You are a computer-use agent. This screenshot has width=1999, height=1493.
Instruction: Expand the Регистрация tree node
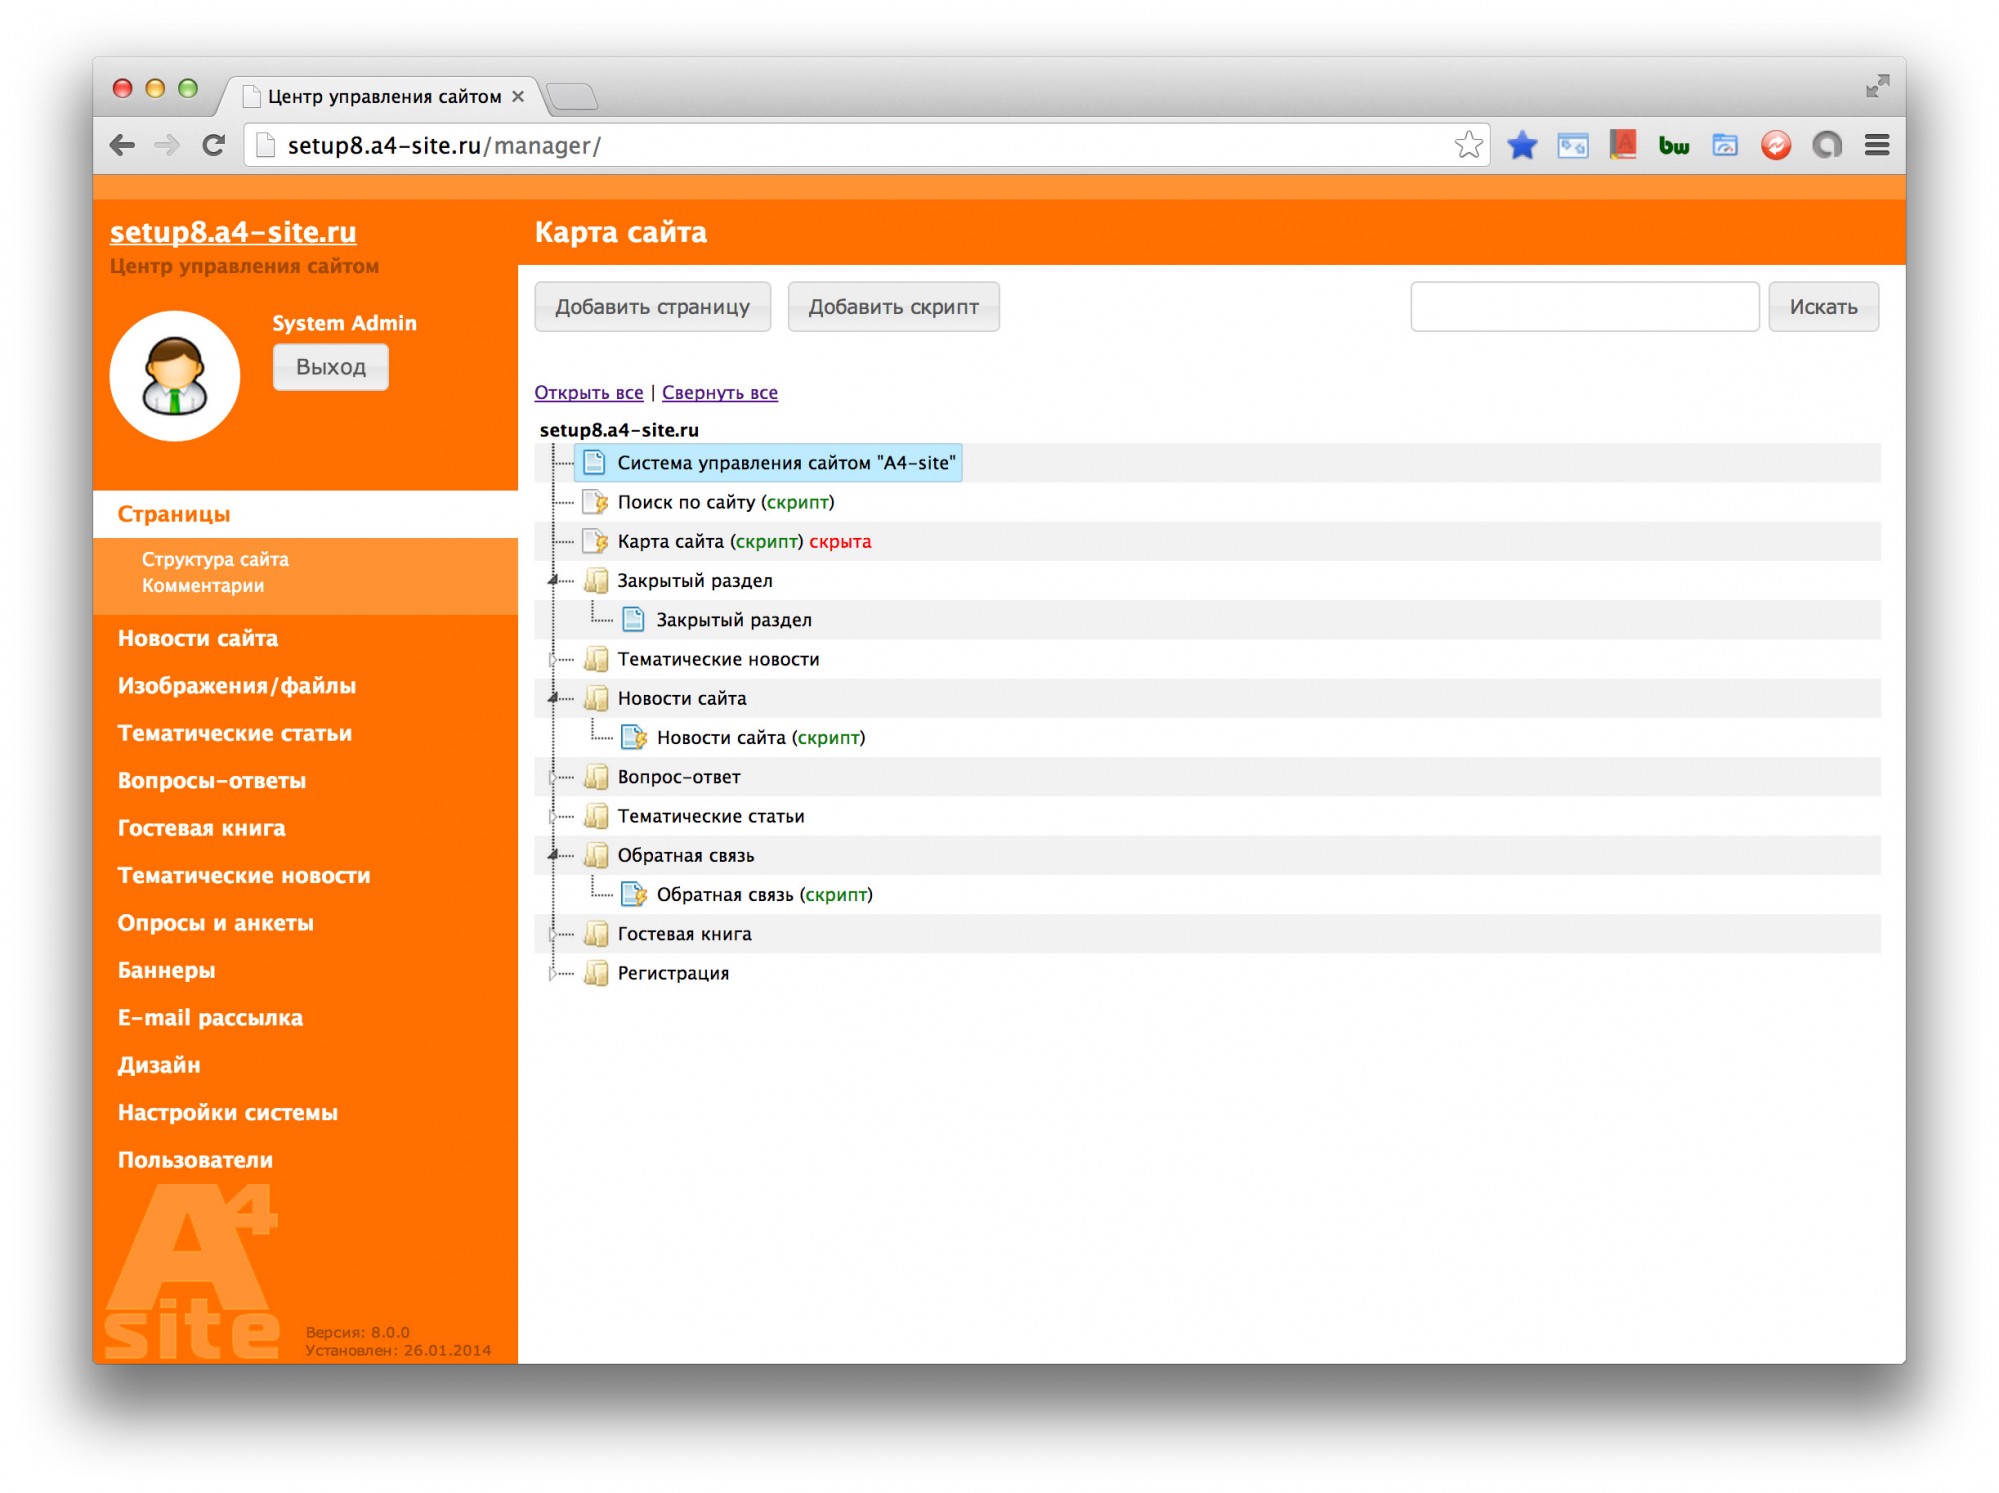click(x=552, y=973)
